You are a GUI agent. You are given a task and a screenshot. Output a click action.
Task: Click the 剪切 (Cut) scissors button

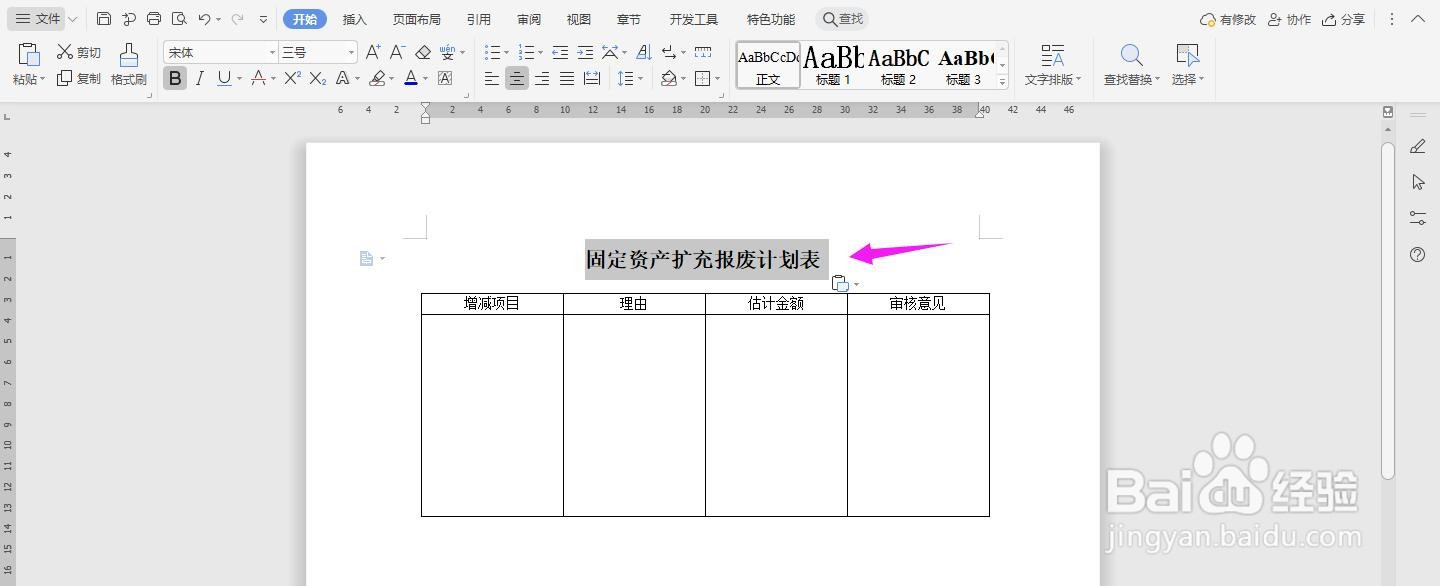[x=78, y=52]
